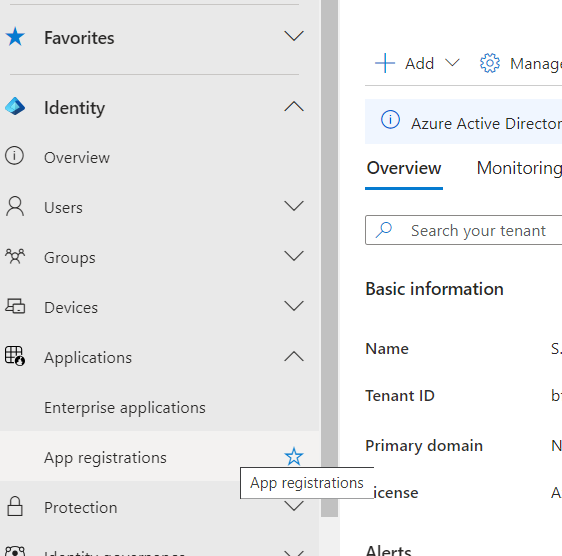Click the 'Primary domain' label

click(x=424, y=446)
